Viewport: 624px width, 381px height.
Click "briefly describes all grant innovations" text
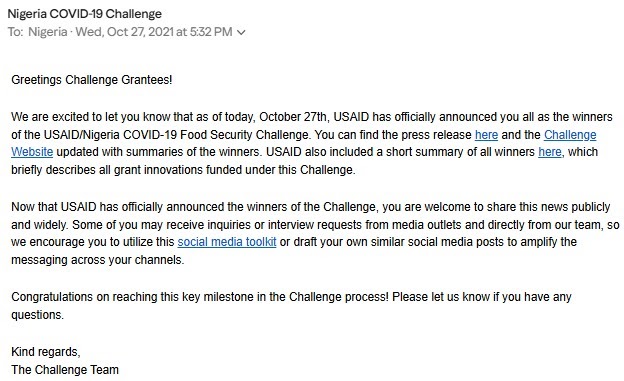click(106, 170)
